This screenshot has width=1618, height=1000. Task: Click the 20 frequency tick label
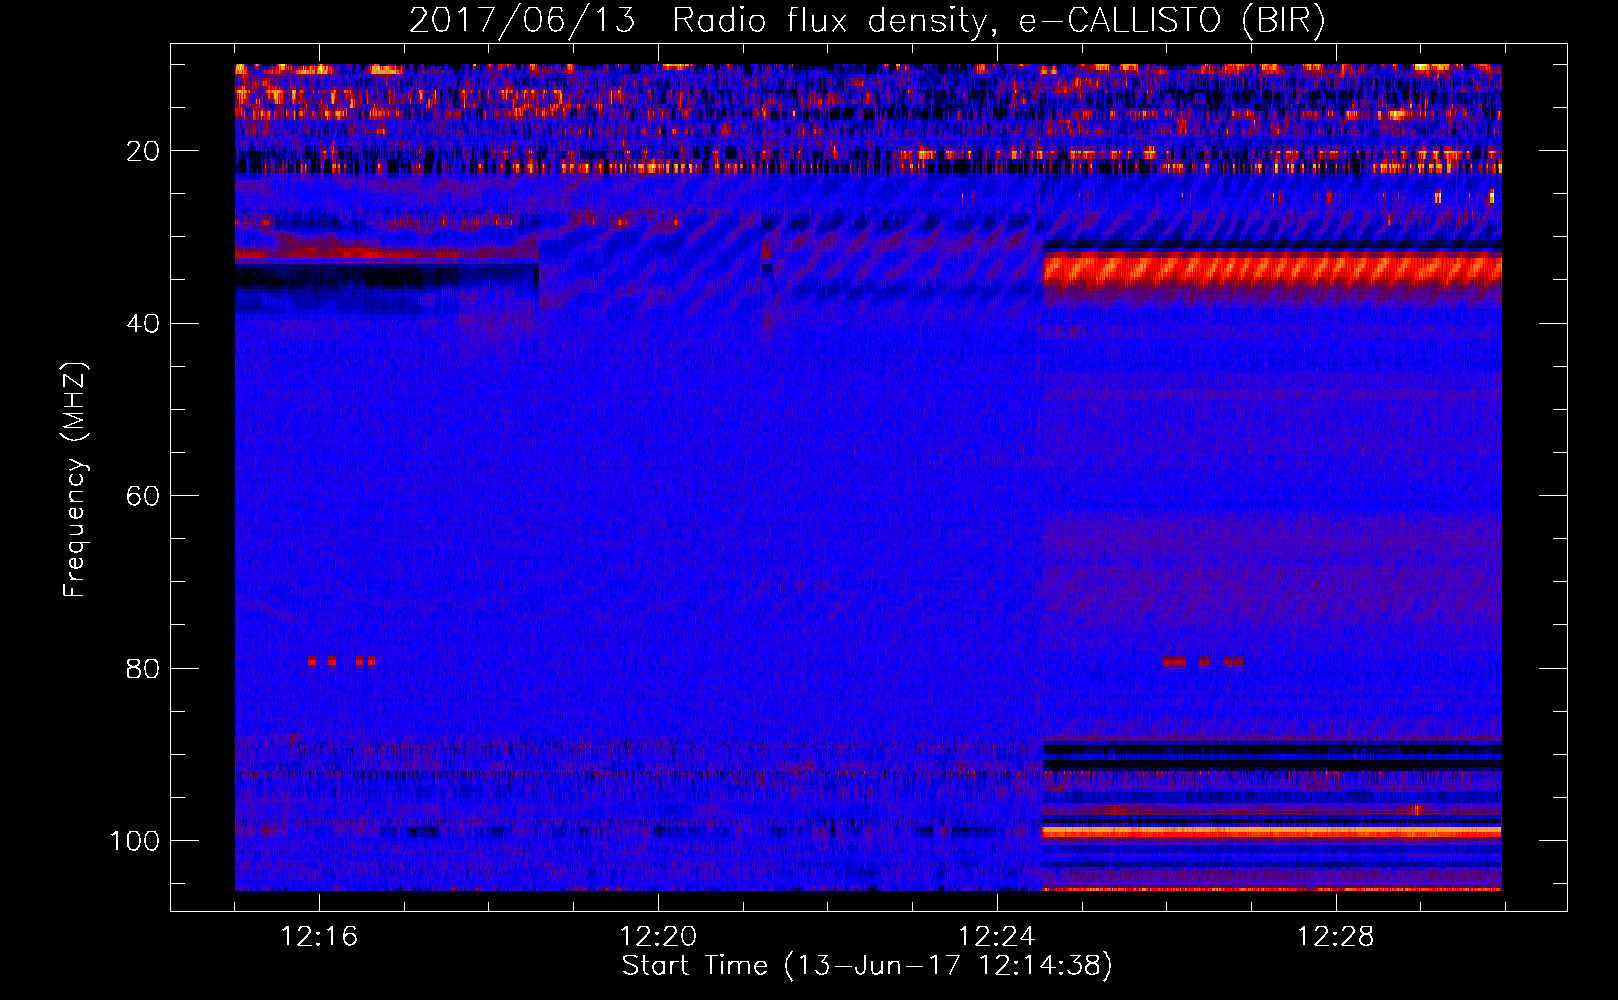point(143,151)
